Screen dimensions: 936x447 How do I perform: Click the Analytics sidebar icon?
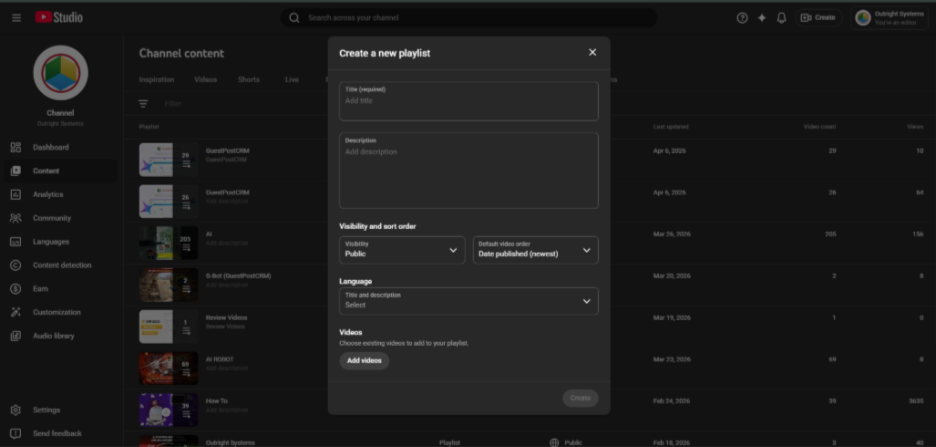click(x=16, y=195)
